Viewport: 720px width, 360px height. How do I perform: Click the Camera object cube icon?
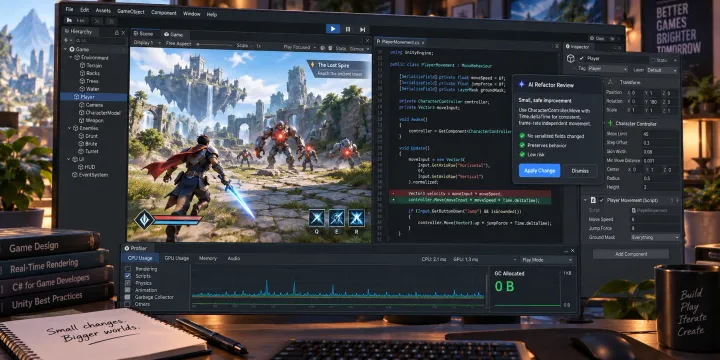(x=82, y=105)
